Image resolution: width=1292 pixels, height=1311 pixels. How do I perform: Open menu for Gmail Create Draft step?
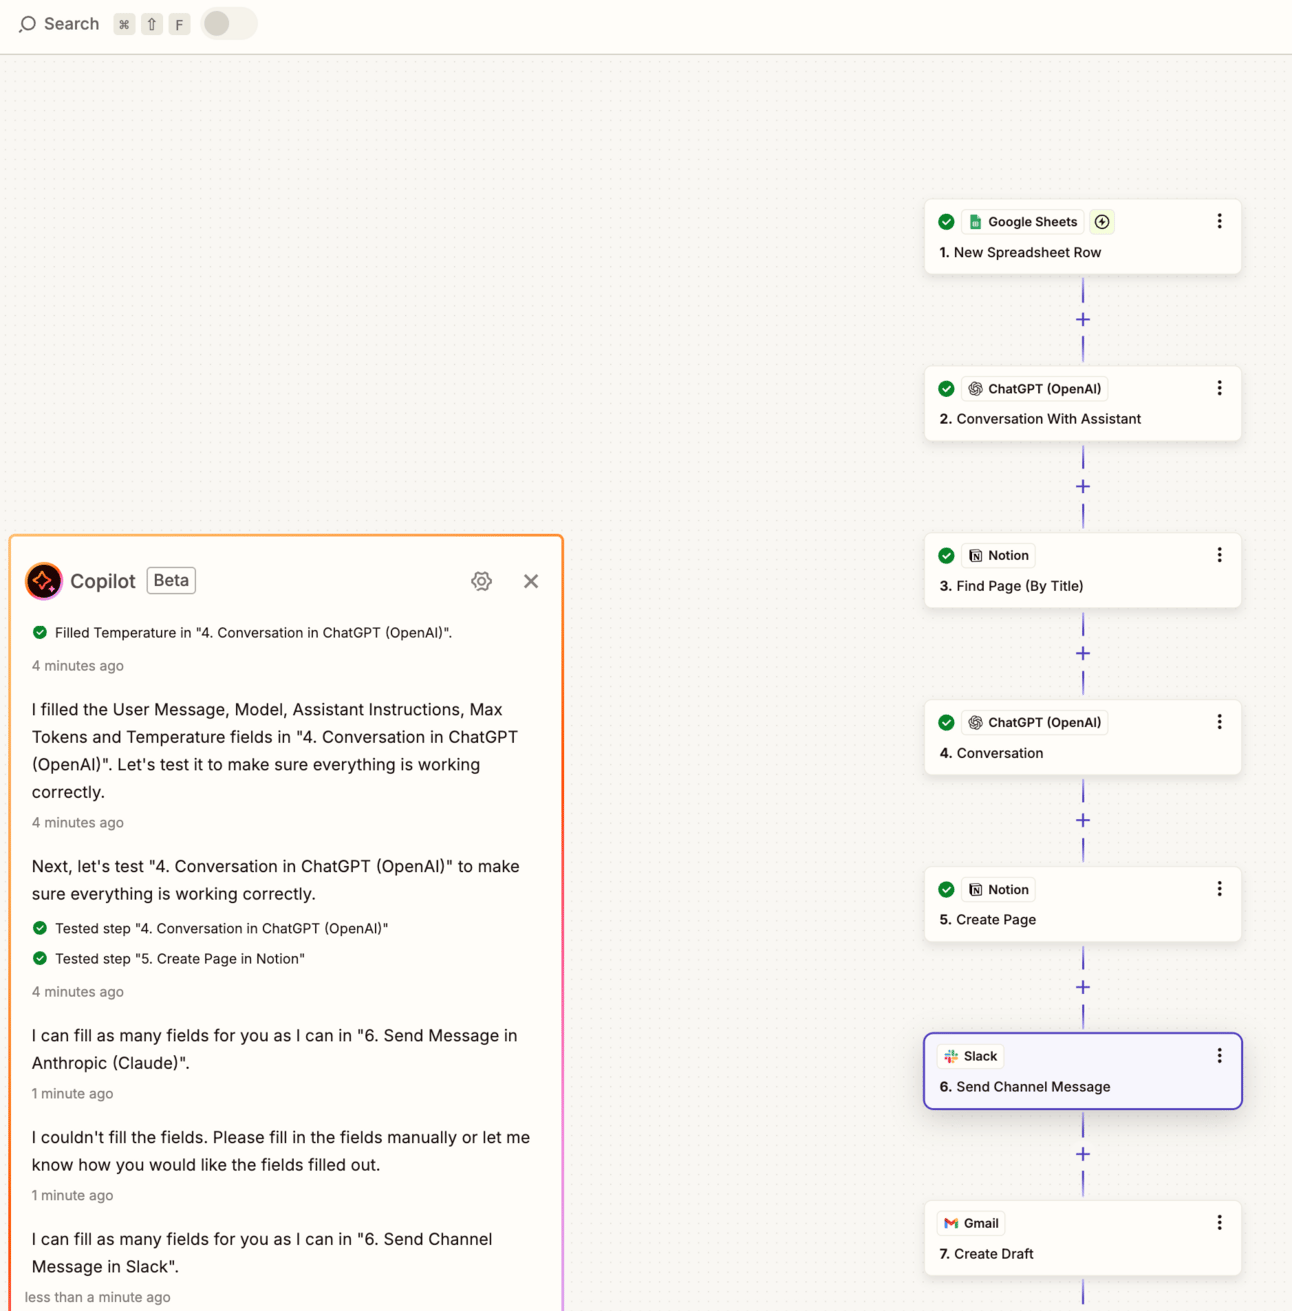[1219, 1223]
